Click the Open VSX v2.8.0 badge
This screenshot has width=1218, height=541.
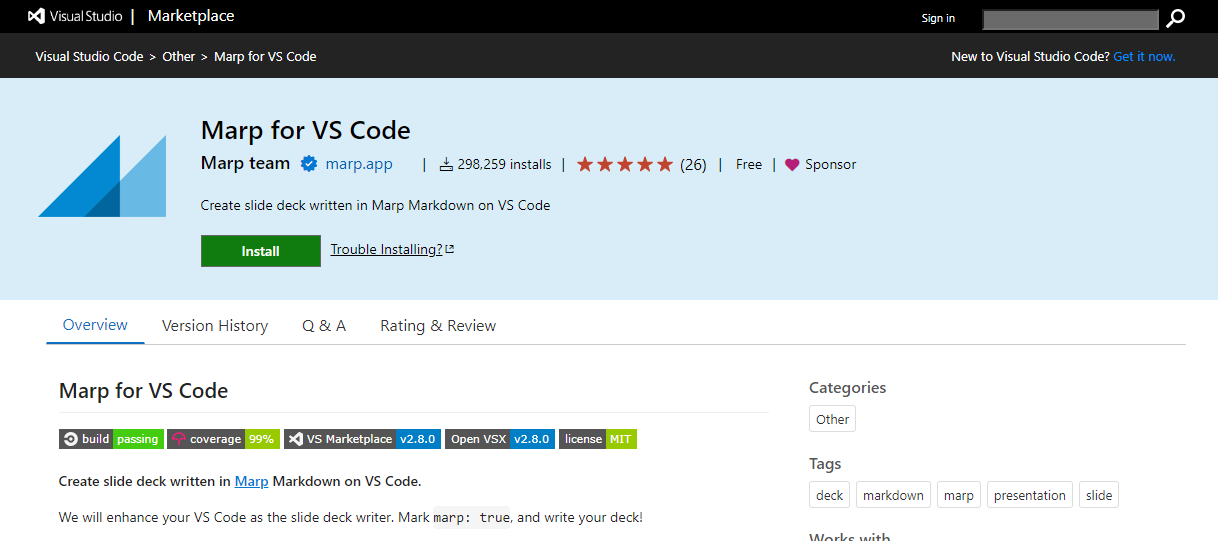tap(500, 439)
